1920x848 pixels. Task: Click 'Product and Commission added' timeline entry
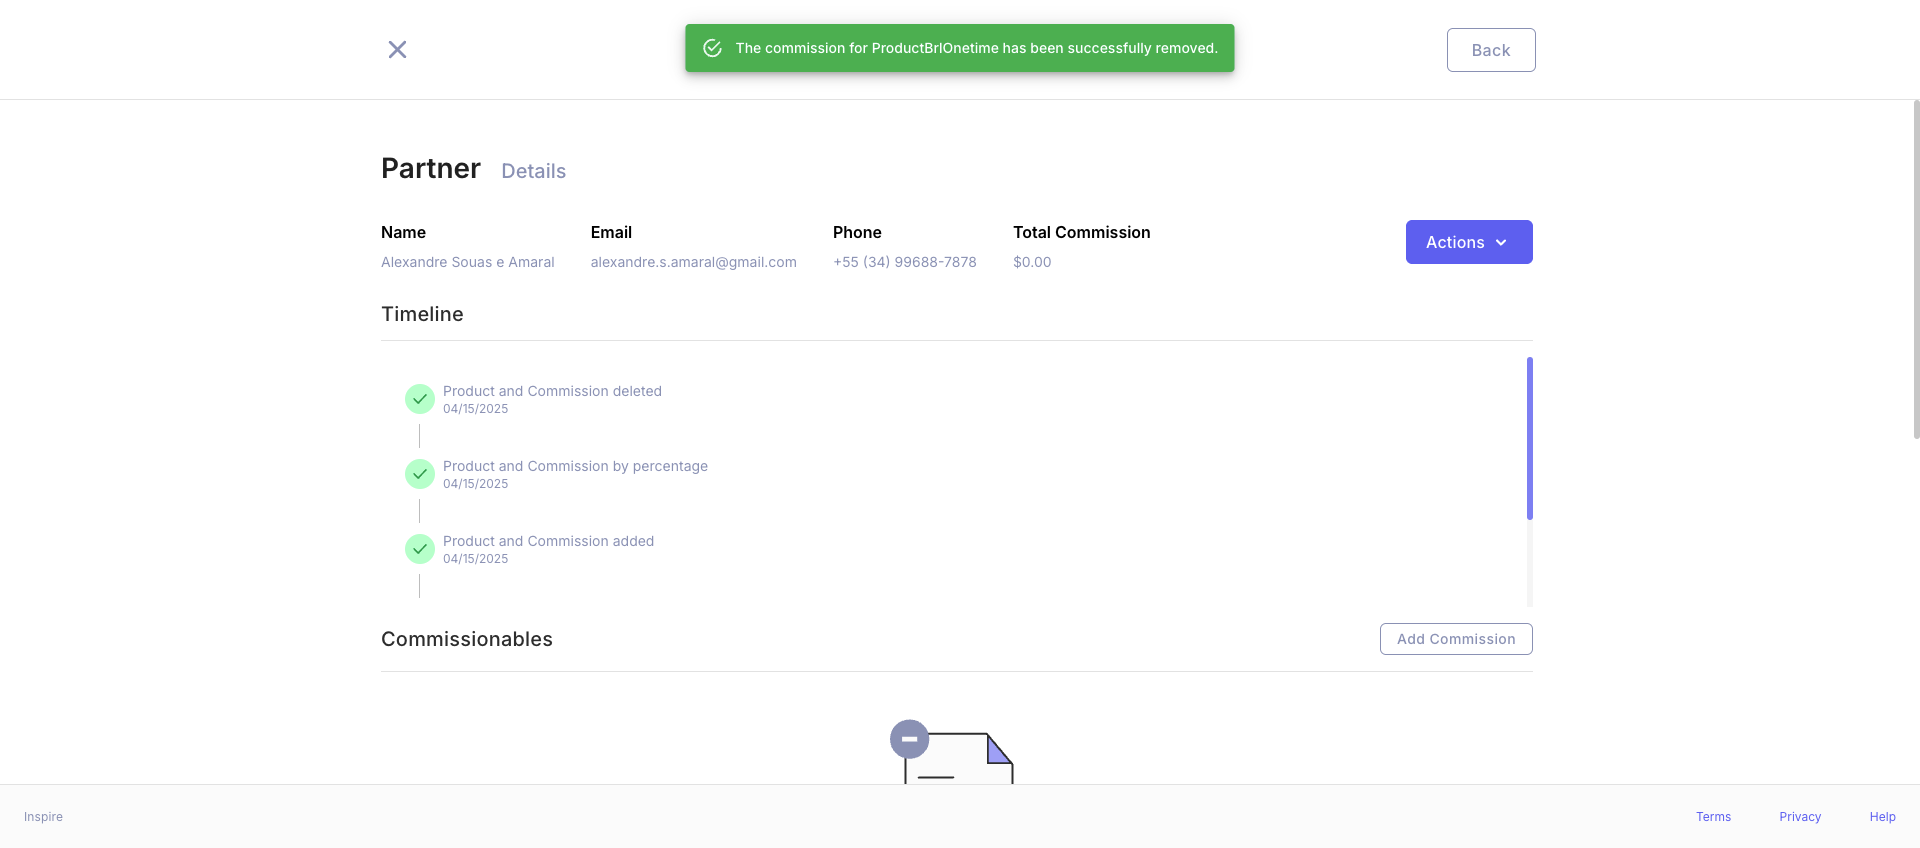pos(548,541)
